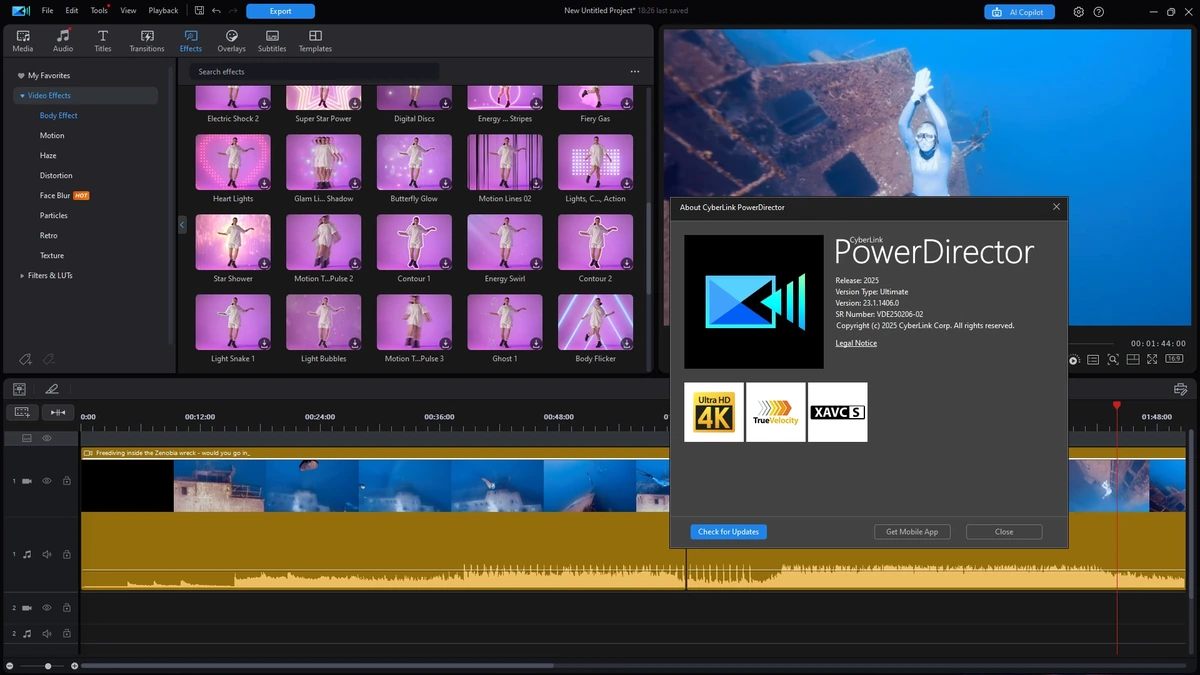1200x675 pixels.
Task: Expand the Filters & LUTs category
Action: coord(22,276)
